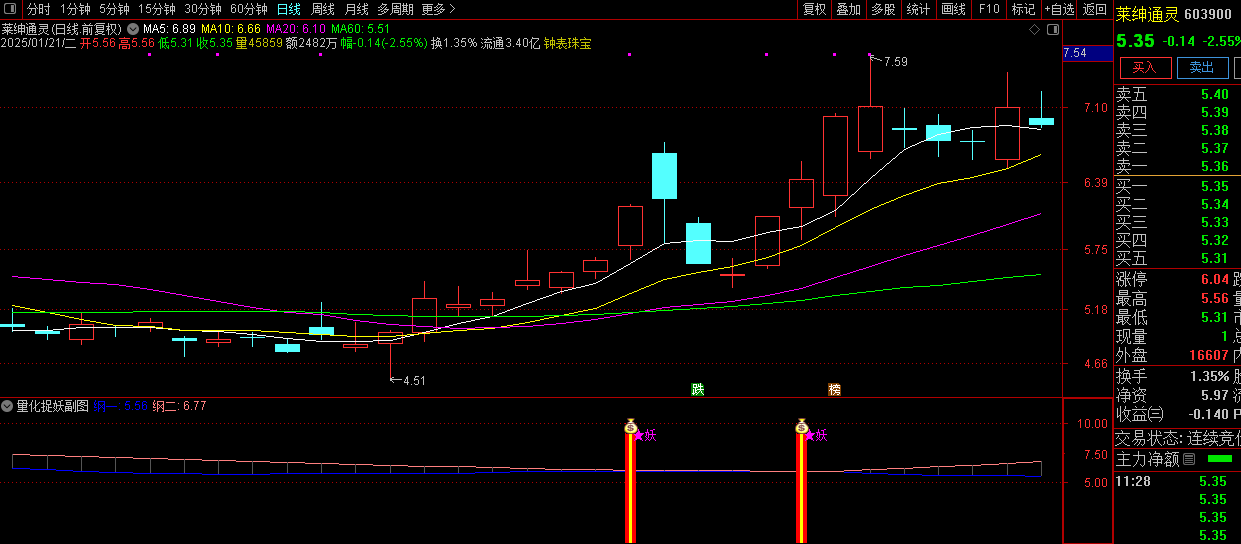
Task: Click the 买二 price 5.34
Action: [1214, 204]
